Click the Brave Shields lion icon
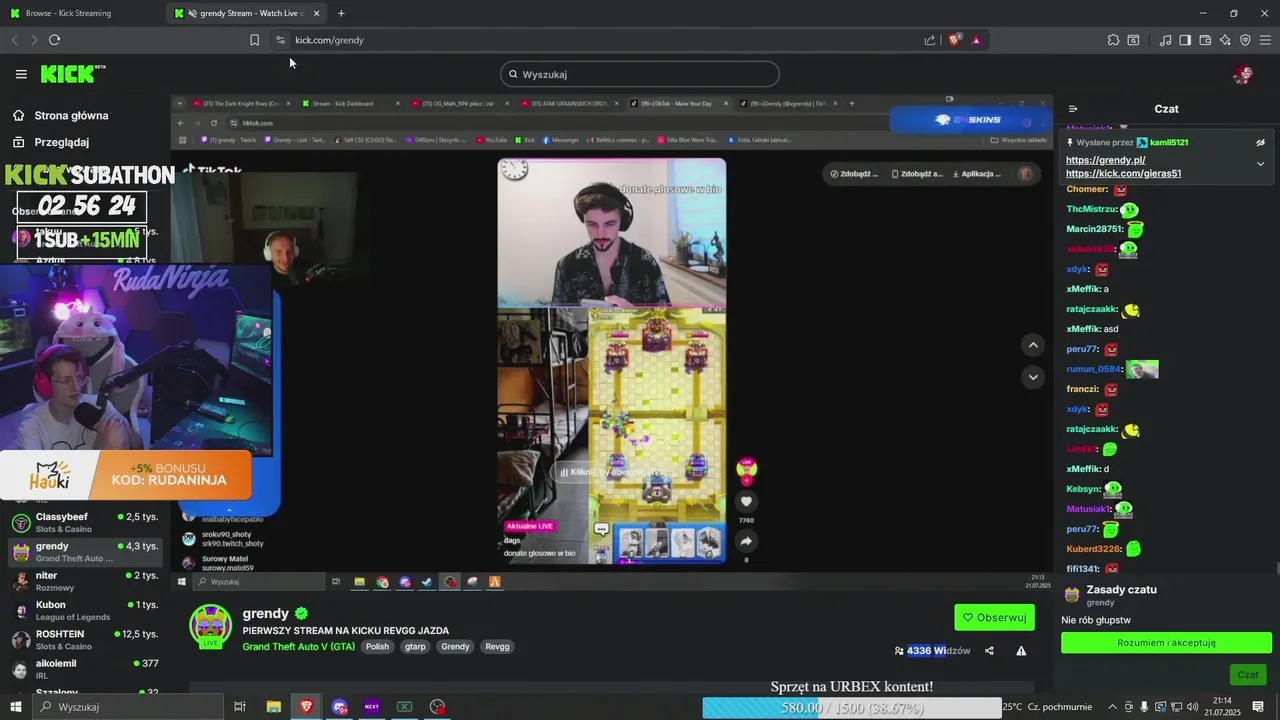The height and width of the screenshot is (720, 1280). tap(955, 40)
